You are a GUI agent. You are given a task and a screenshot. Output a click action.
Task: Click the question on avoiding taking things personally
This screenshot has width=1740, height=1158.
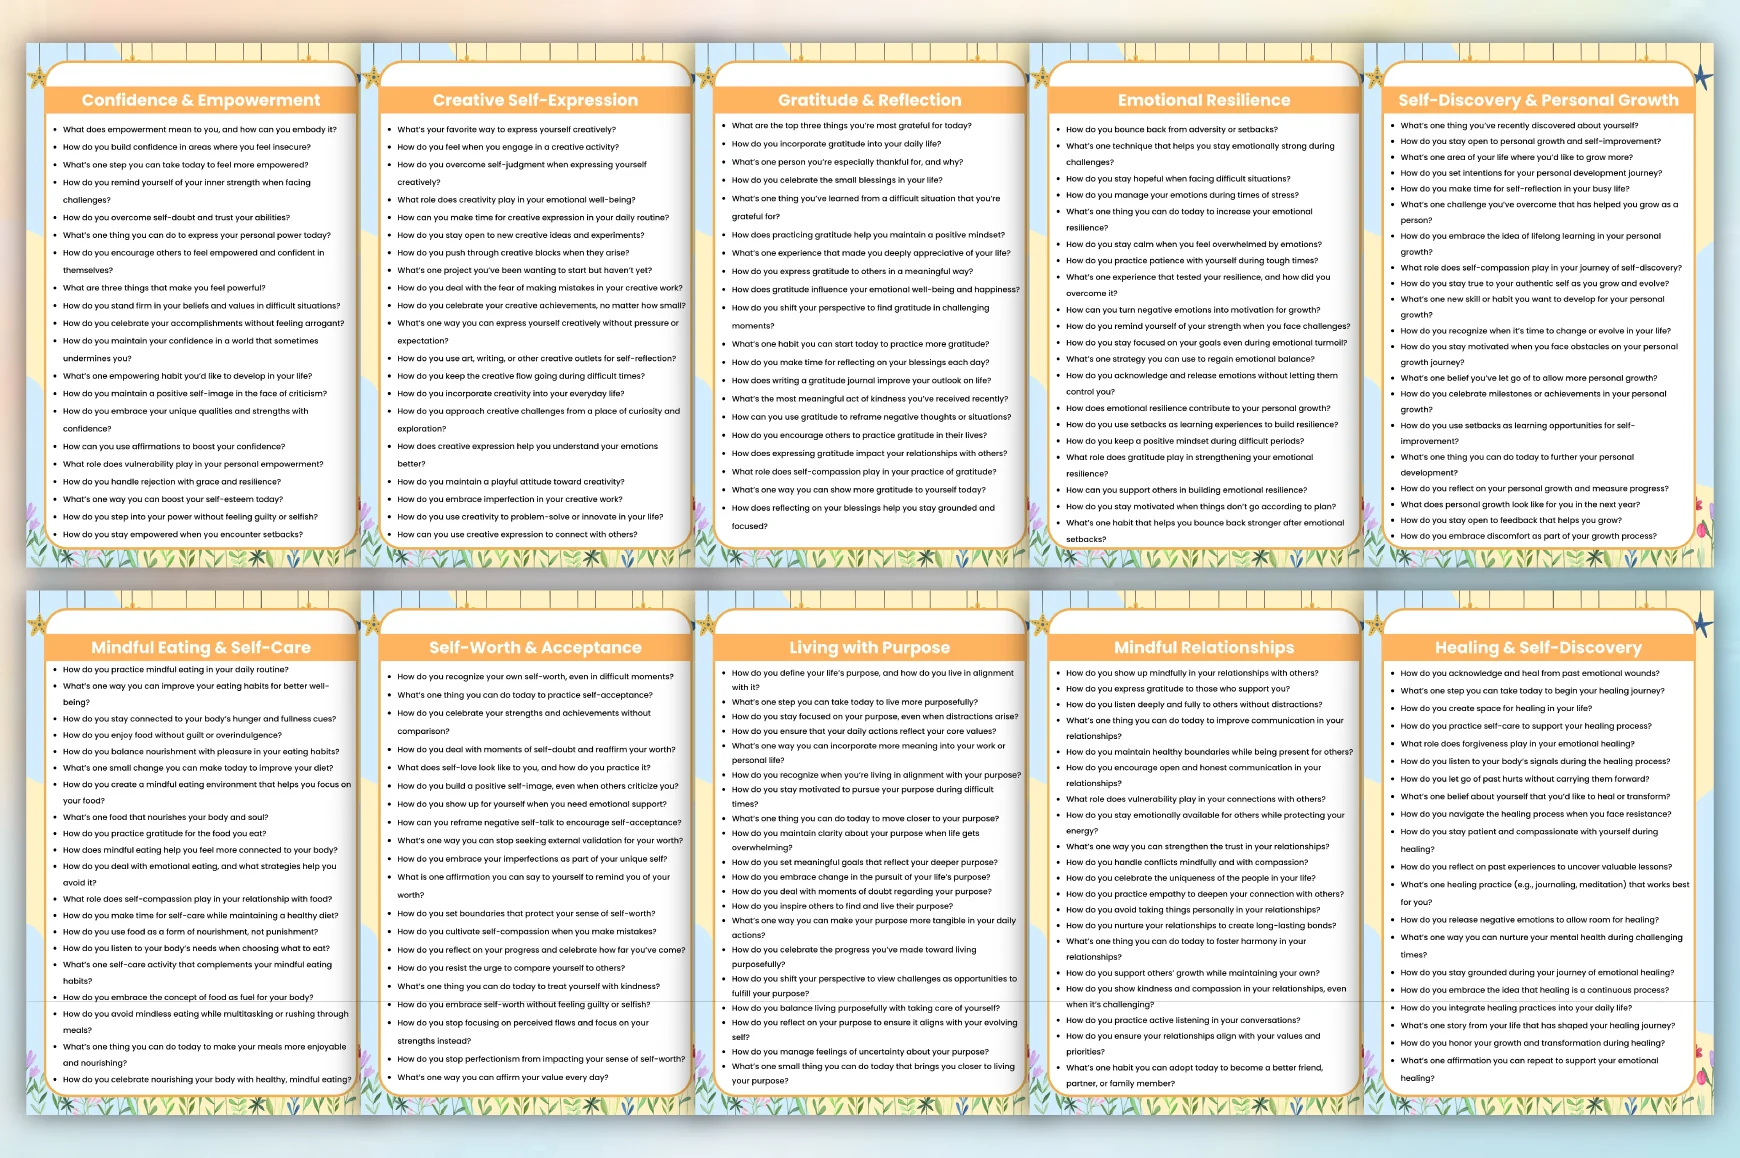[1193, 910]
